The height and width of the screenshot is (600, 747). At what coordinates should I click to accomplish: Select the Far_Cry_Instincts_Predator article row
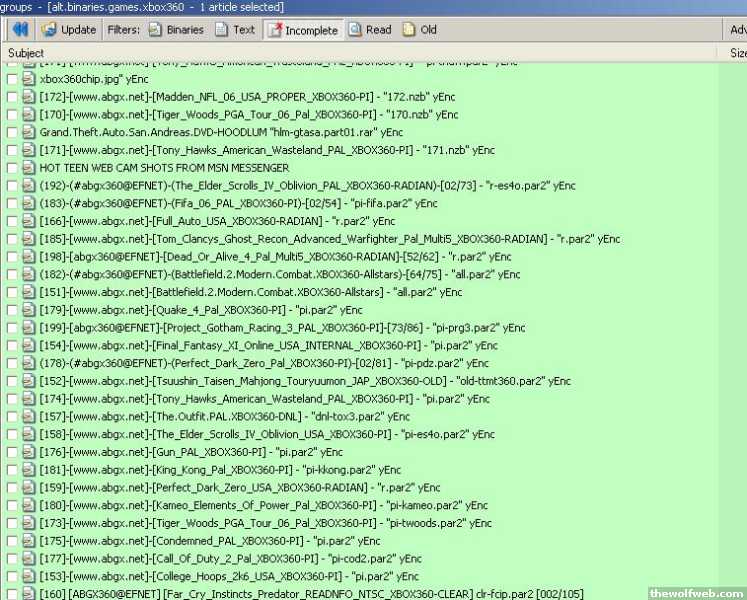pos(300,595)
